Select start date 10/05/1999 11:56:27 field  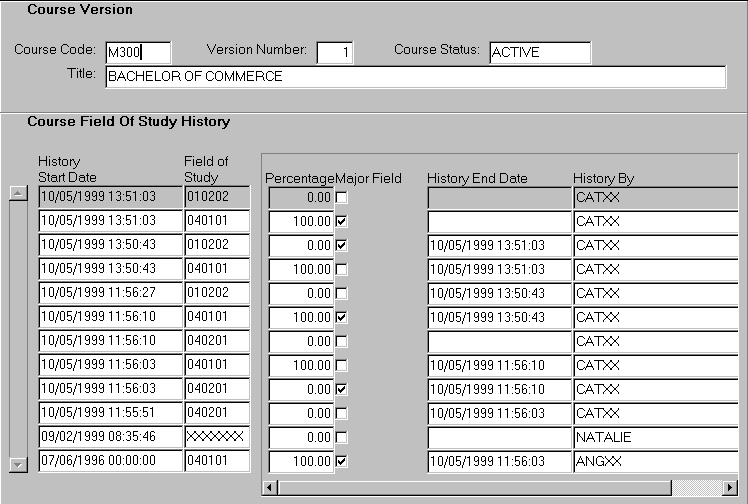(109, 293)
